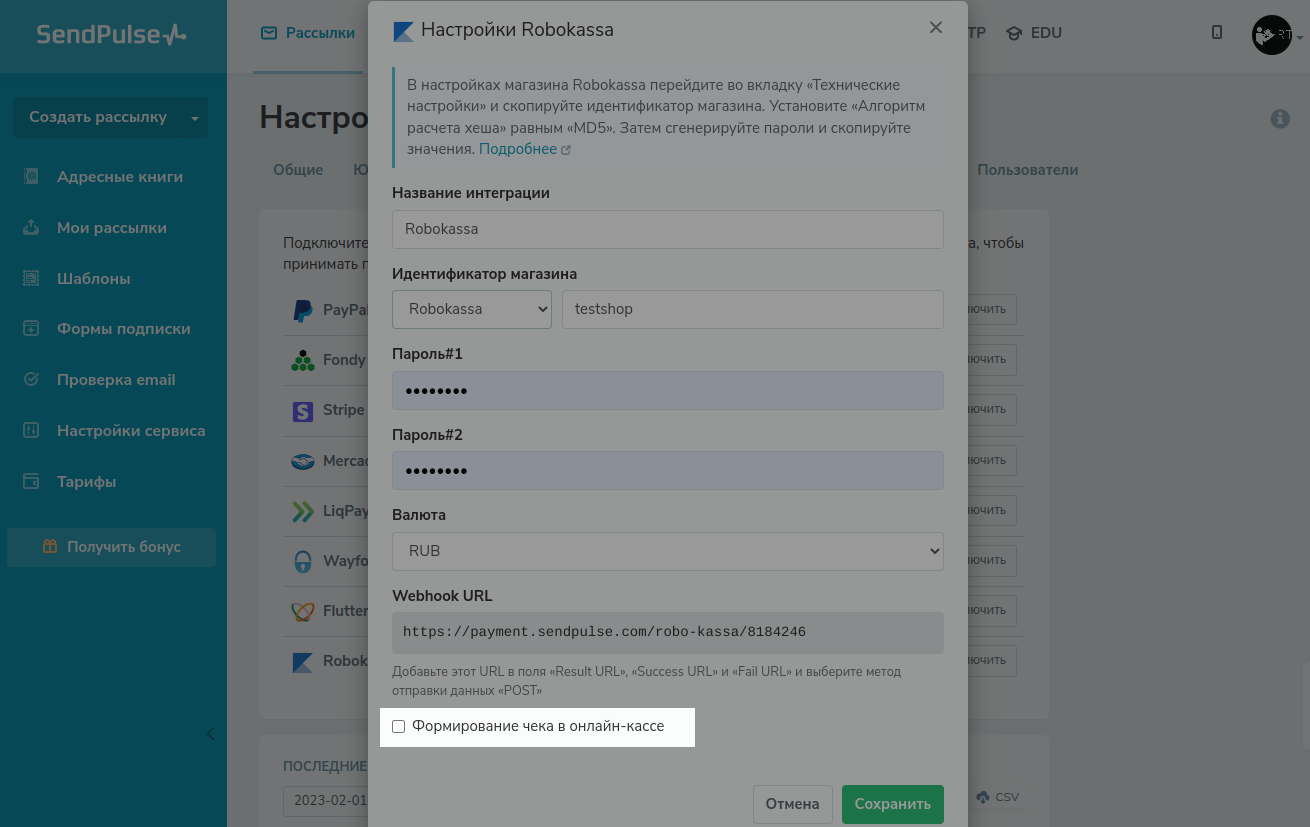Click the Save button in Robokassa settings
The image size is (1310, 827).
(x=892, y=804)
